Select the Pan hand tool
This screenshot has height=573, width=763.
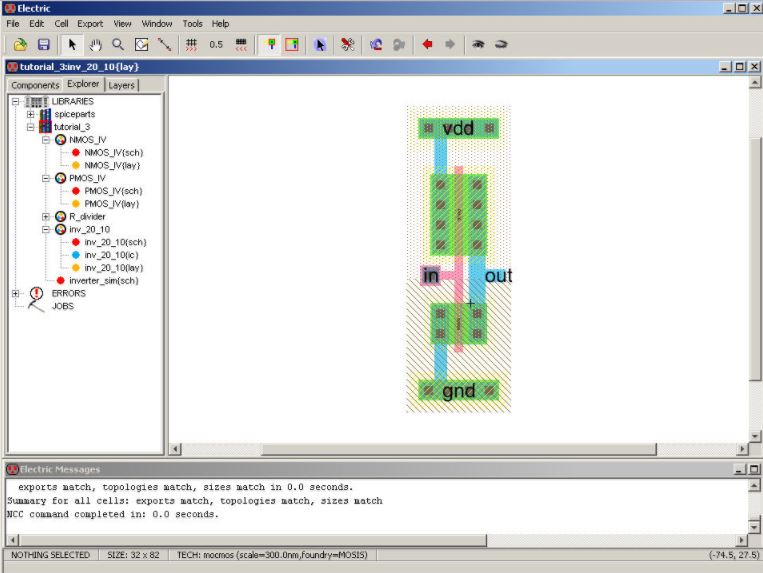(95, 44)
